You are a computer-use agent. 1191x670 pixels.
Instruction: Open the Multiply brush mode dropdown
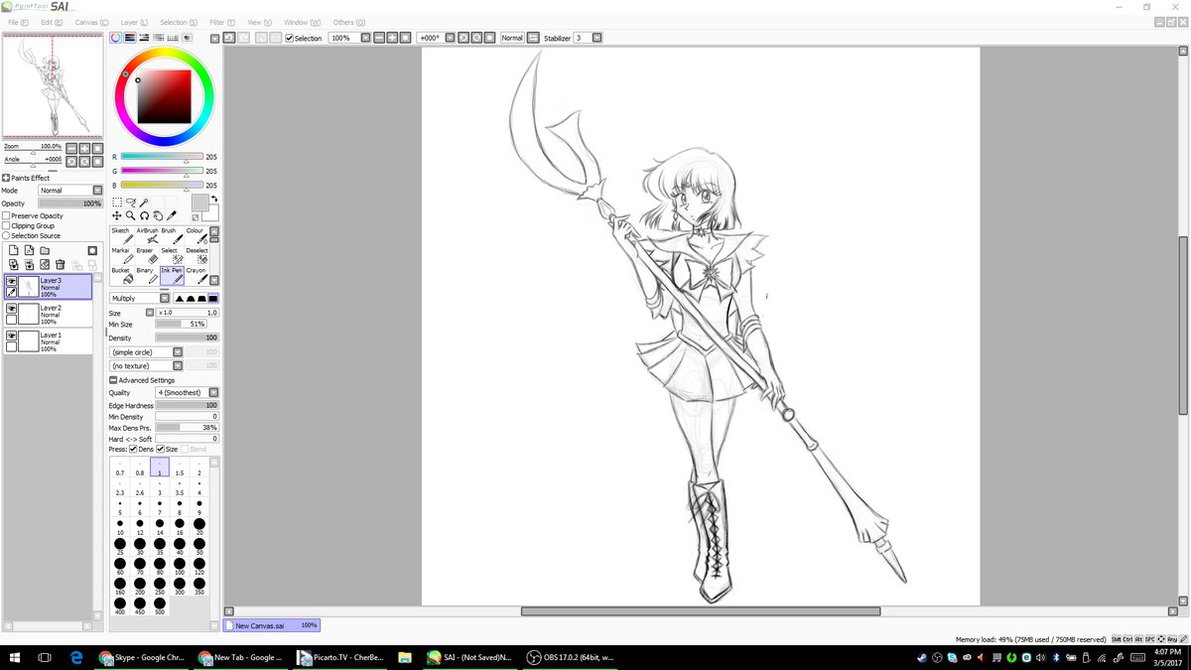tap(140, 299)
